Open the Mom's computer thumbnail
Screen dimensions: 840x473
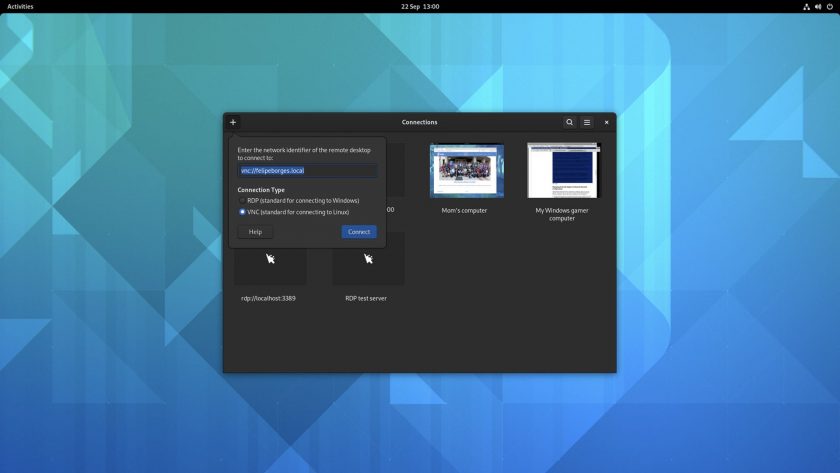467,171
